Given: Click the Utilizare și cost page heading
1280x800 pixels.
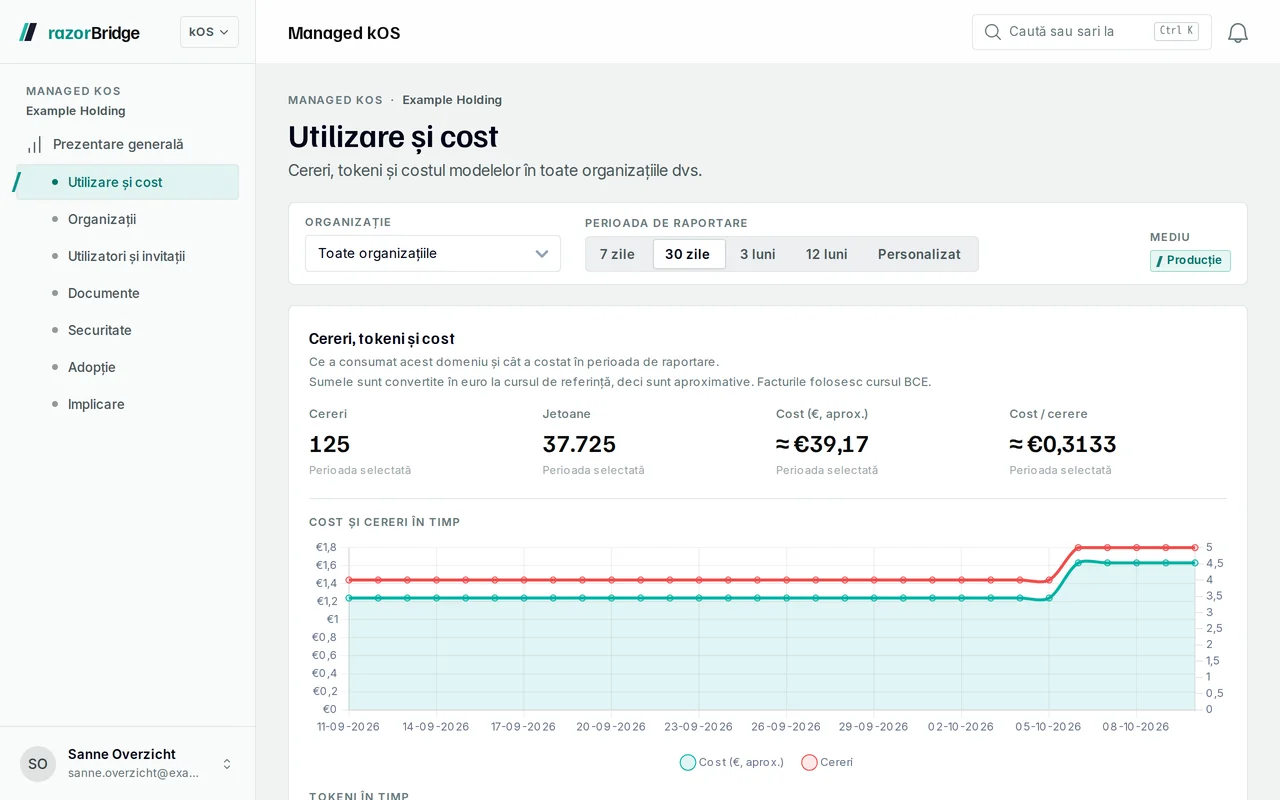Looking at the screenshot, I should [393, 137].
